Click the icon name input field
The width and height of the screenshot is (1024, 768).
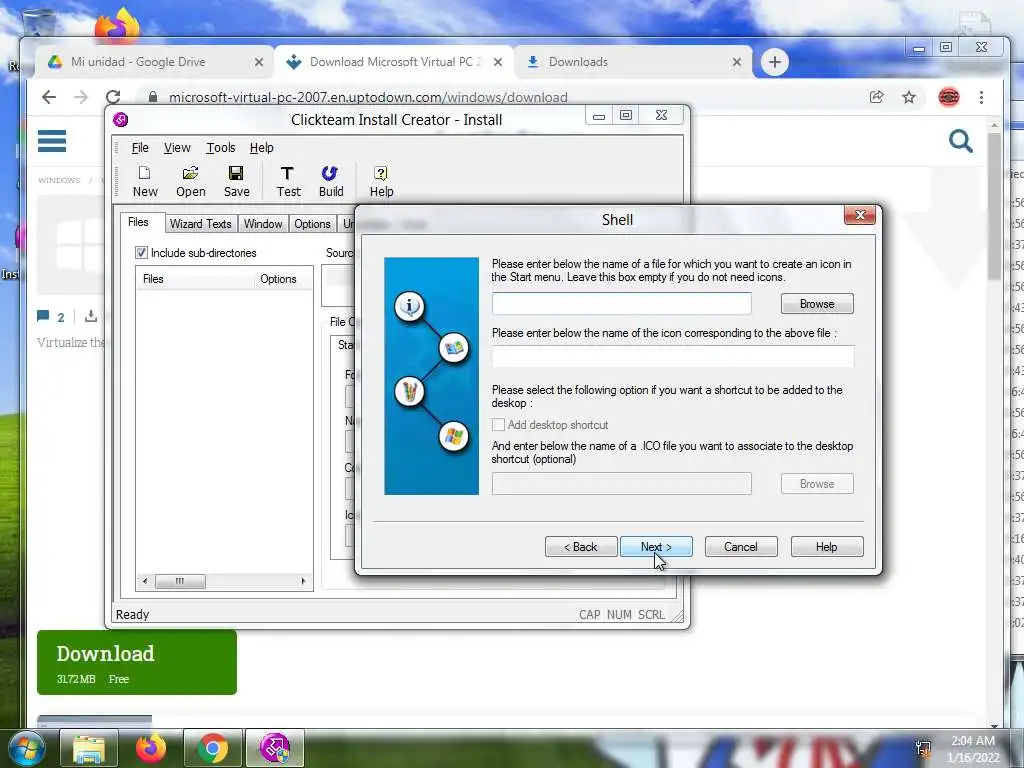coord(673,357)
